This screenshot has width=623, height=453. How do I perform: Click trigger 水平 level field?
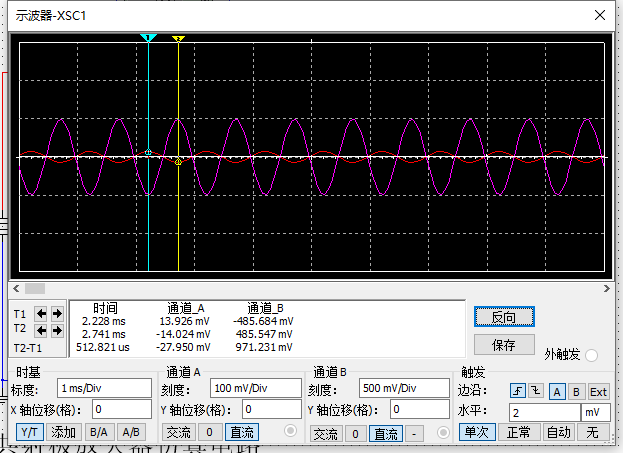pos(545,412)
